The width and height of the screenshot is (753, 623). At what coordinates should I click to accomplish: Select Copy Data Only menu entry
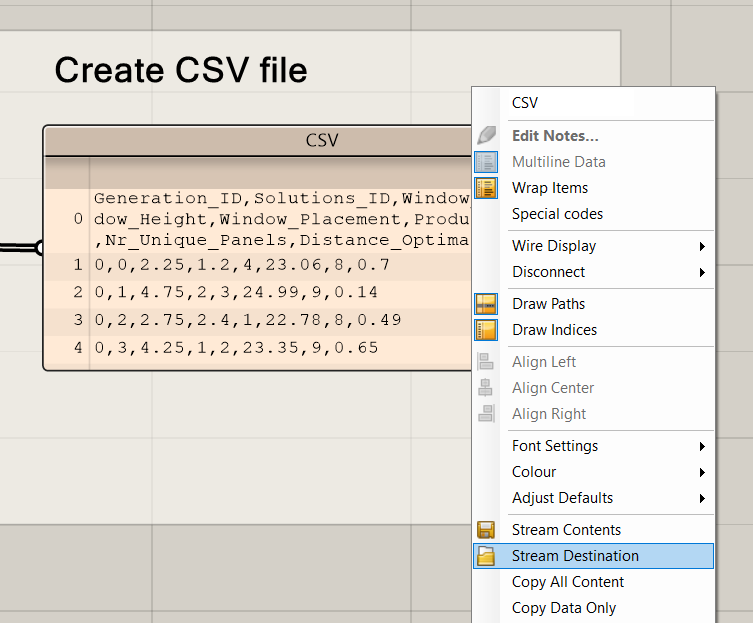(594, 608)
